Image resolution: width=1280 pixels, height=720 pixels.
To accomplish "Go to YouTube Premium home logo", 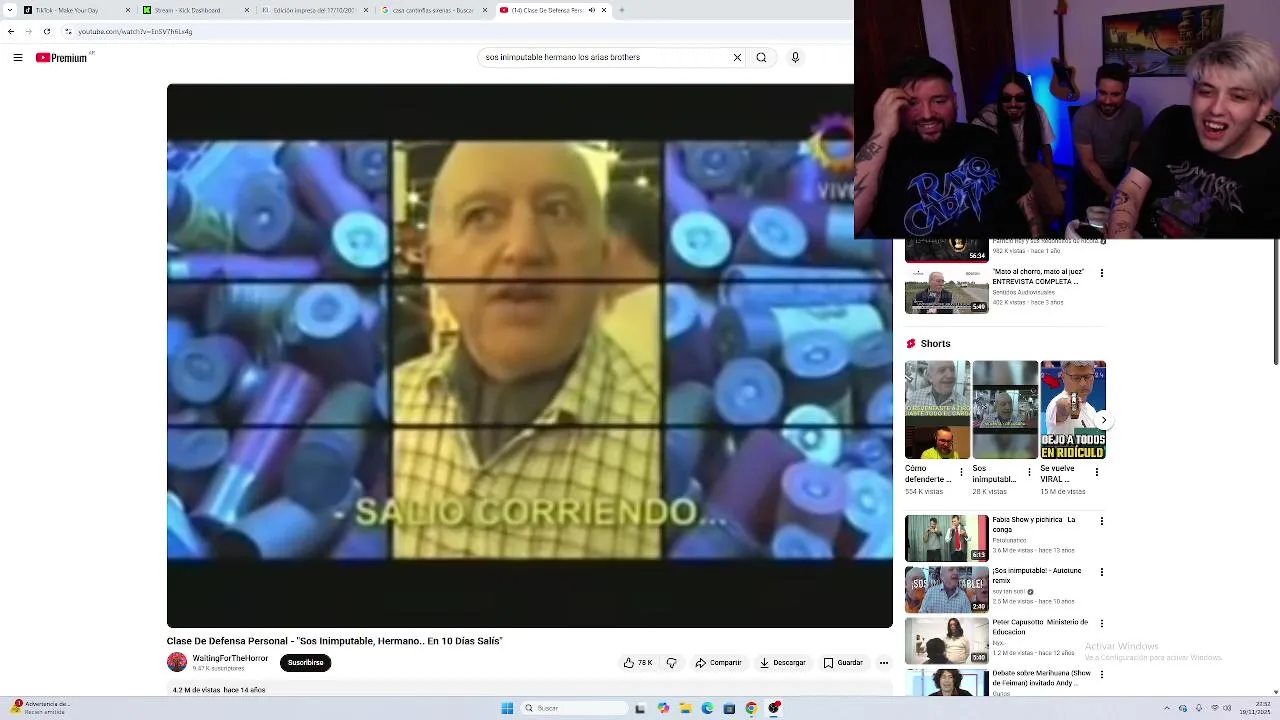I will click(62, 58).
